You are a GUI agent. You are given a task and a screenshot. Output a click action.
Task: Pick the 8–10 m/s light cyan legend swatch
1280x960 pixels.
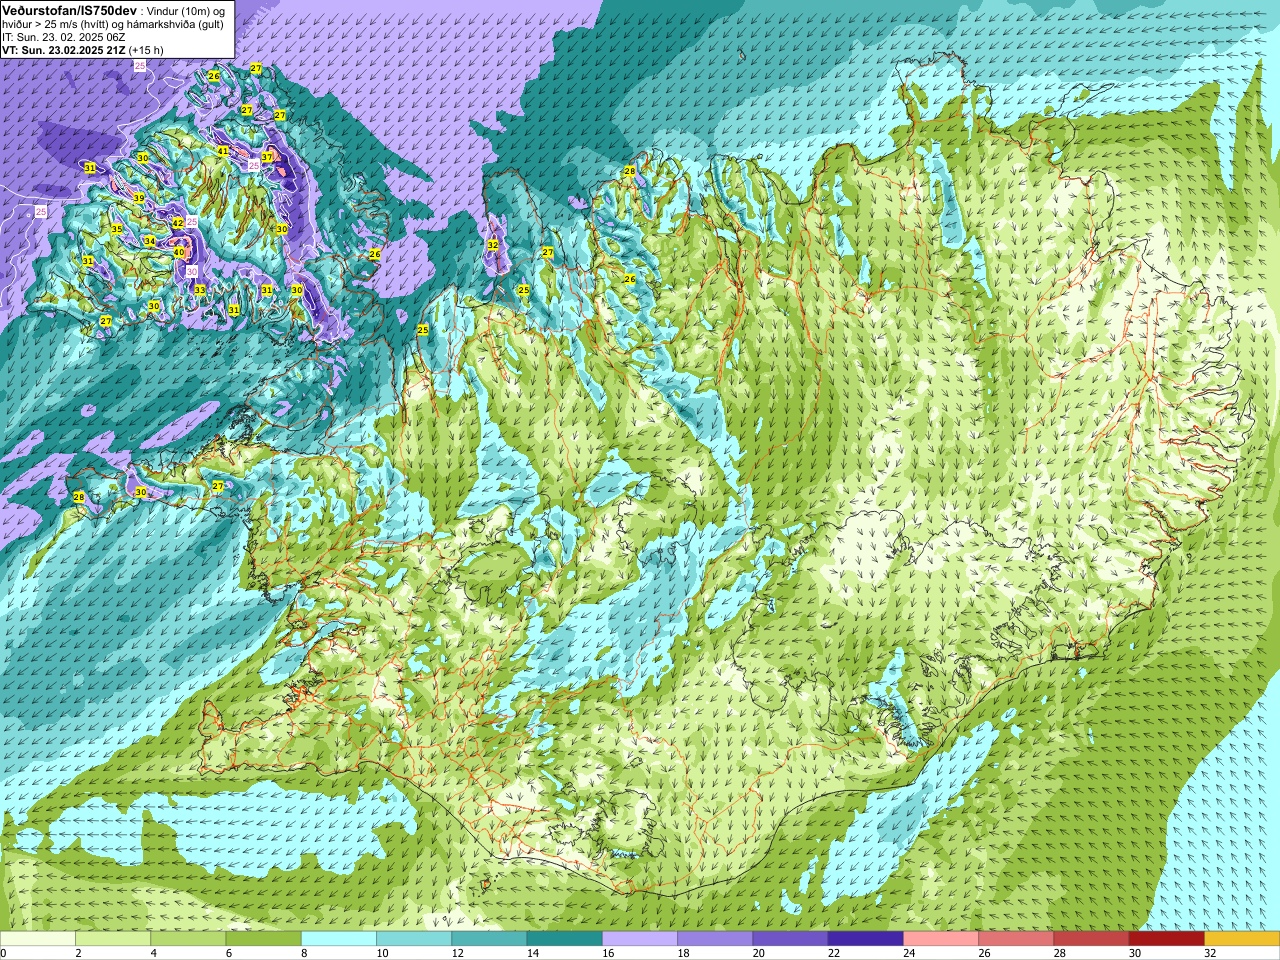[339, 939]
